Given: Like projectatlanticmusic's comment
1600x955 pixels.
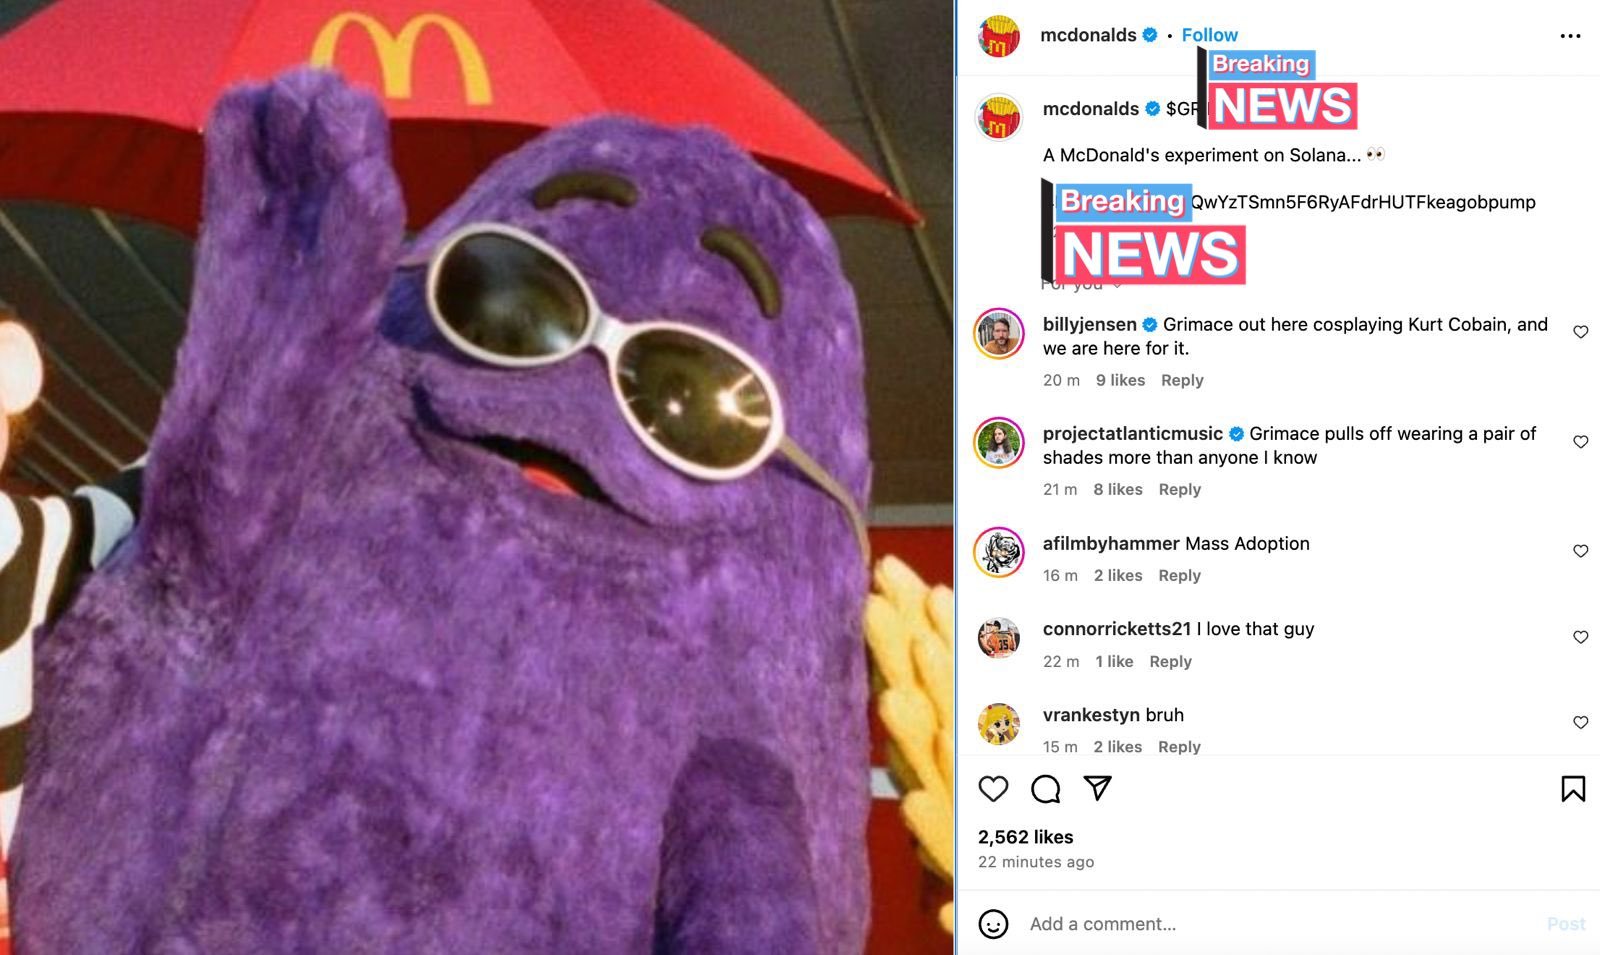Looking at the screenshot, I should (x=1580, y=442).
